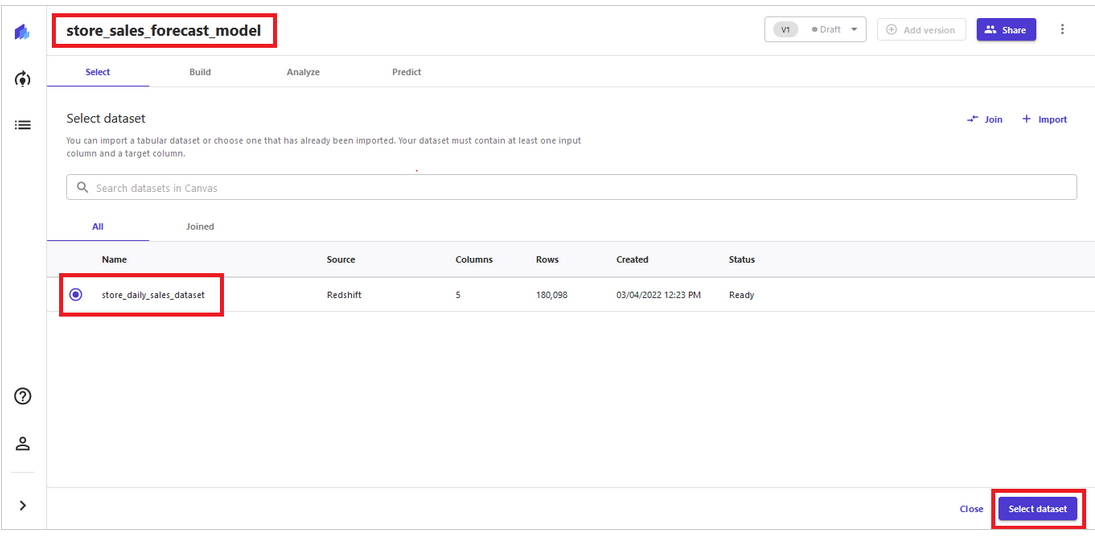Open the Predict tab
The image size is (1095, 541).
click(406, 72)
